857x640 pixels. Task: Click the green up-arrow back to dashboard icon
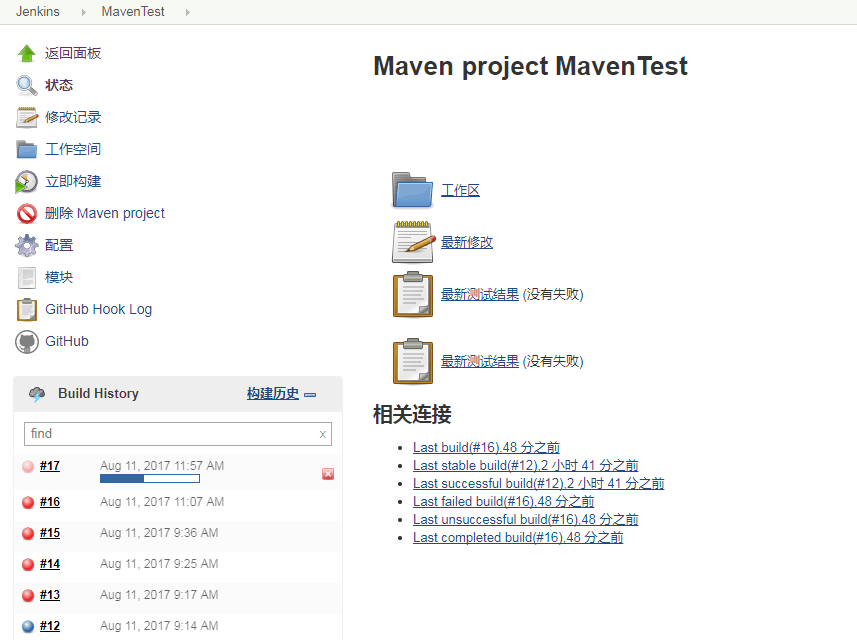pos(26,53)
